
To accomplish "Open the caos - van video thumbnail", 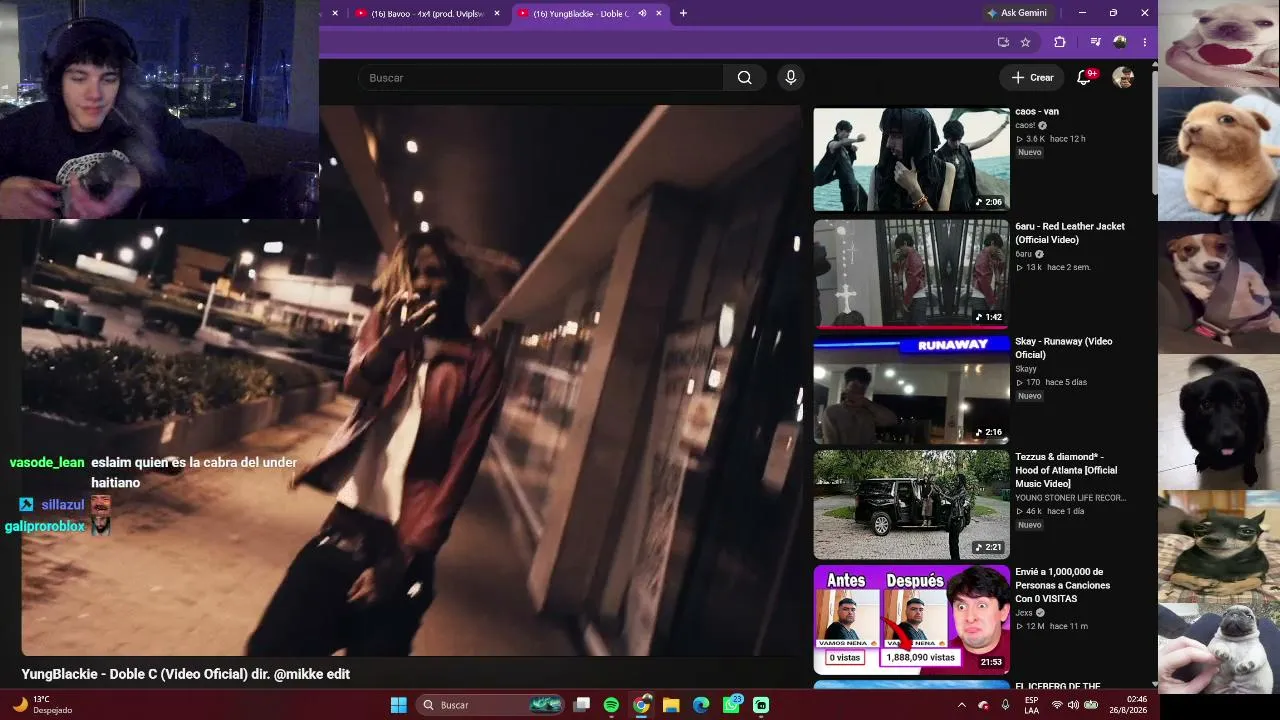I will pyautogui.click(x=911, y=159).
